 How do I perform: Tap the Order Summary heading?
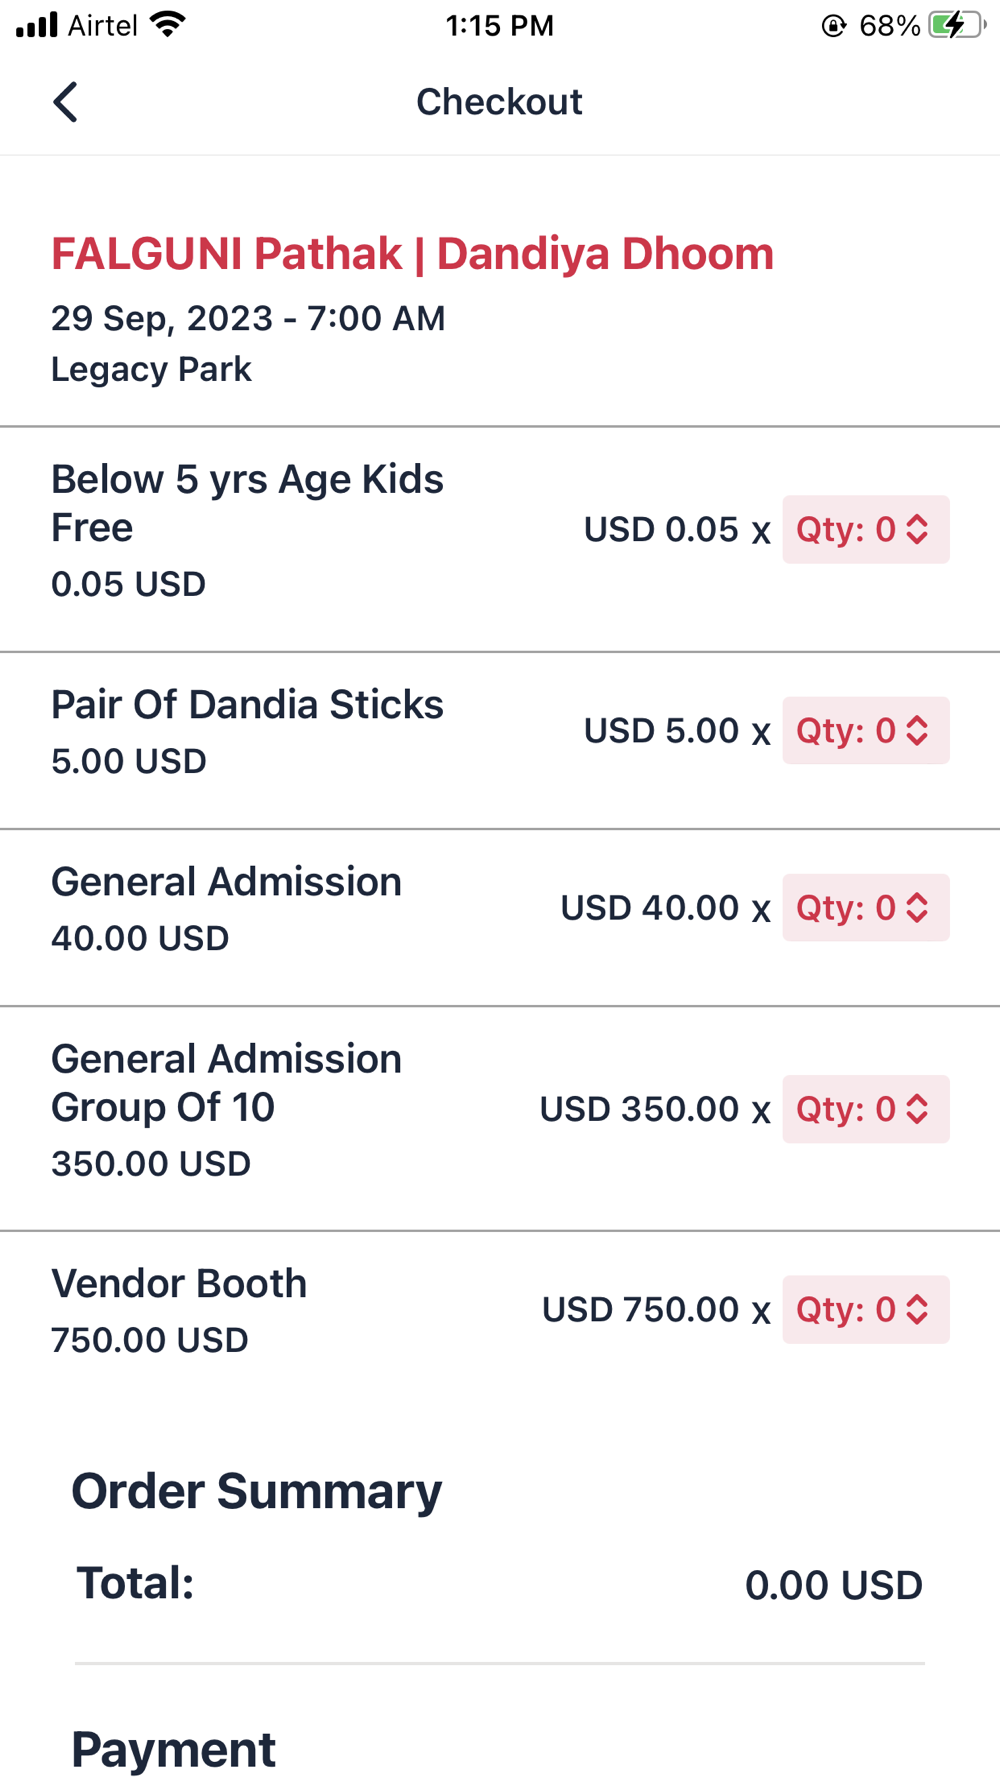(x=256, y=1491)
